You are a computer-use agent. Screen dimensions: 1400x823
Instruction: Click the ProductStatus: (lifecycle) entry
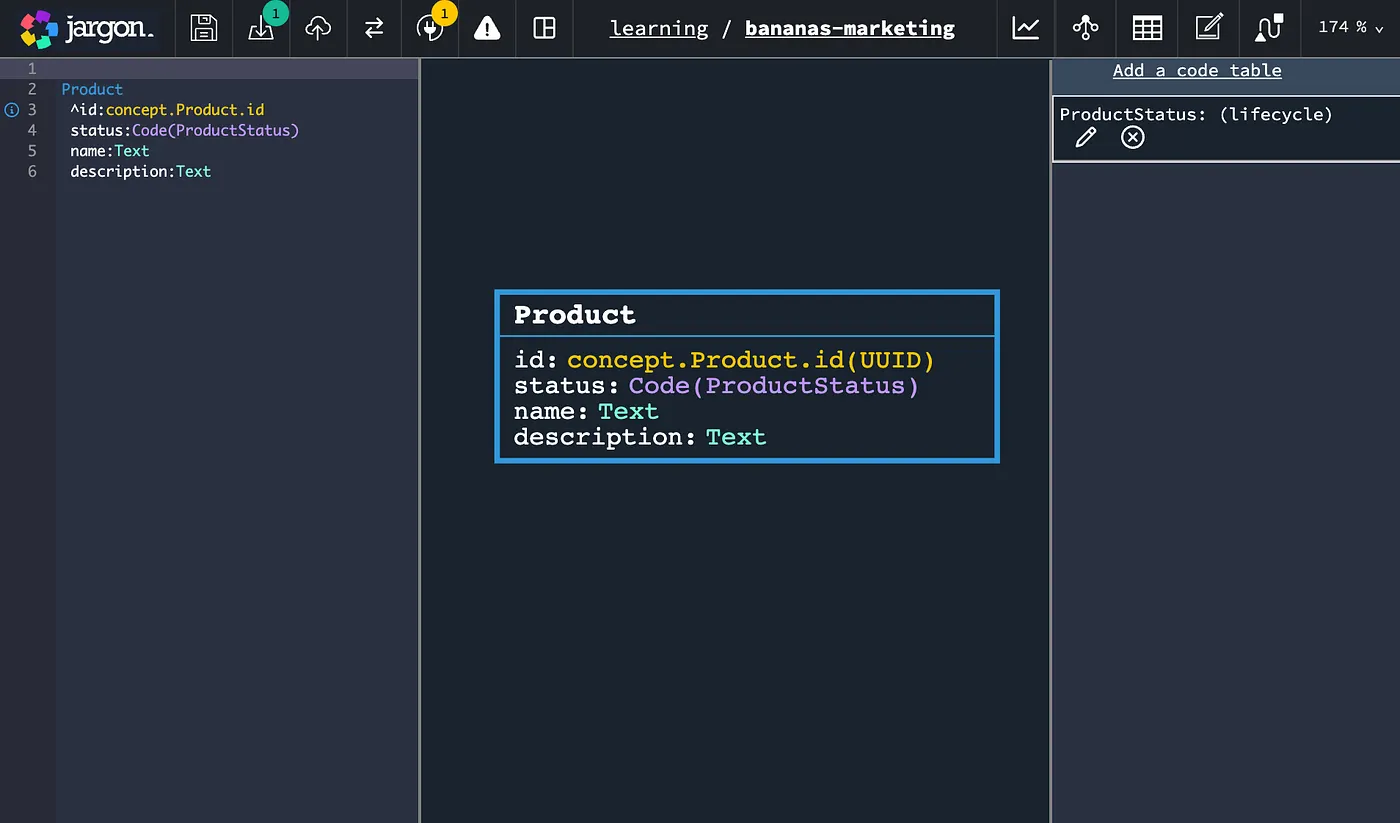1196,114
